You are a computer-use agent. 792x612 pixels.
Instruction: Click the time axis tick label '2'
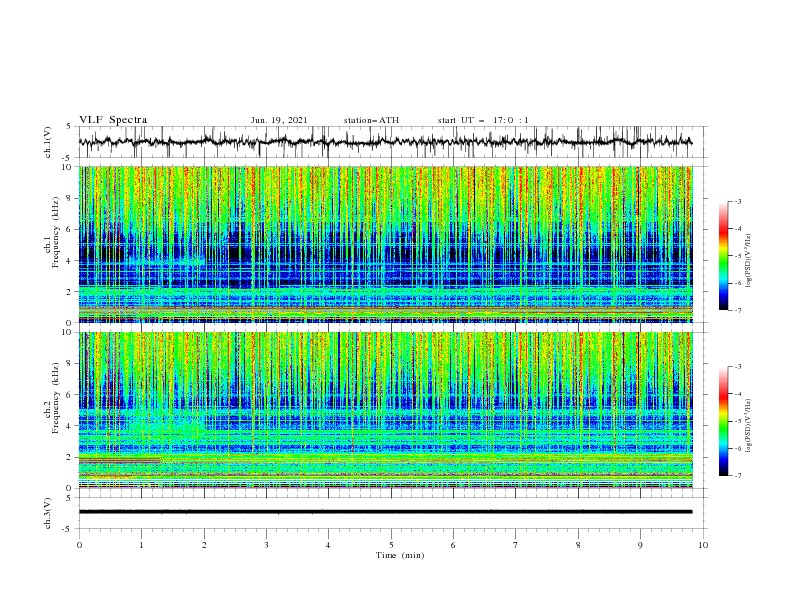(x=204, y=545)
